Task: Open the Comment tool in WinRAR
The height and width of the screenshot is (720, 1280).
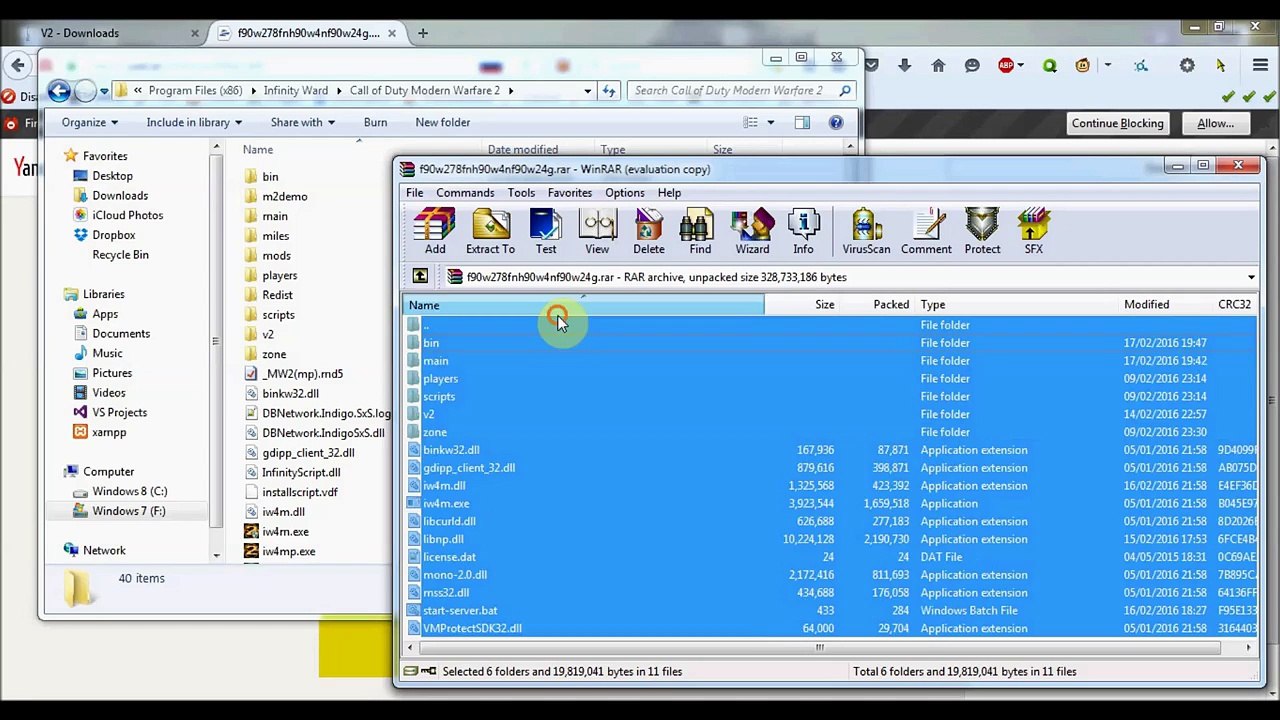Action: point(926,231)
